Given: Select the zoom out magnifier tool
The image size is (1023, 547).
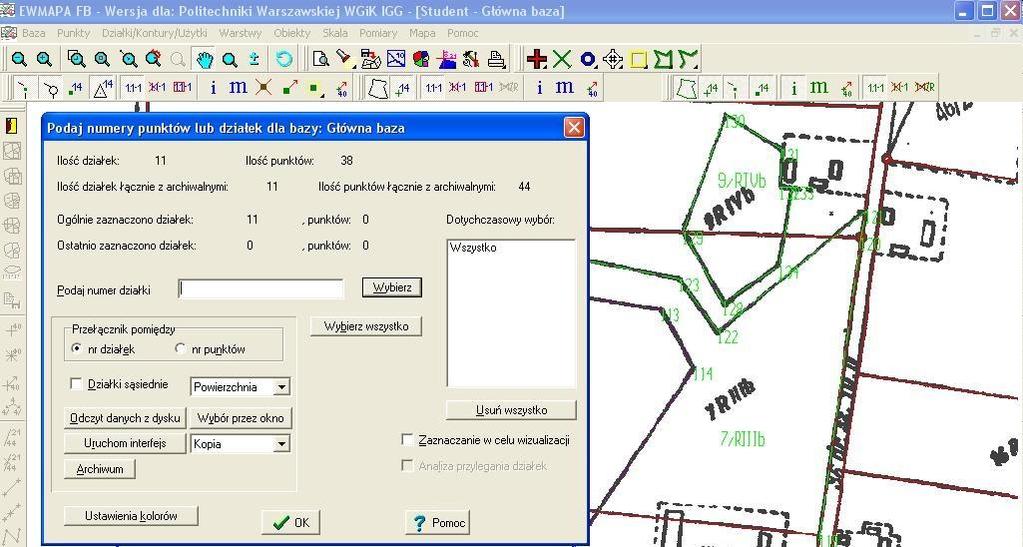Looking at the screenshot, I should pos(20,59).
